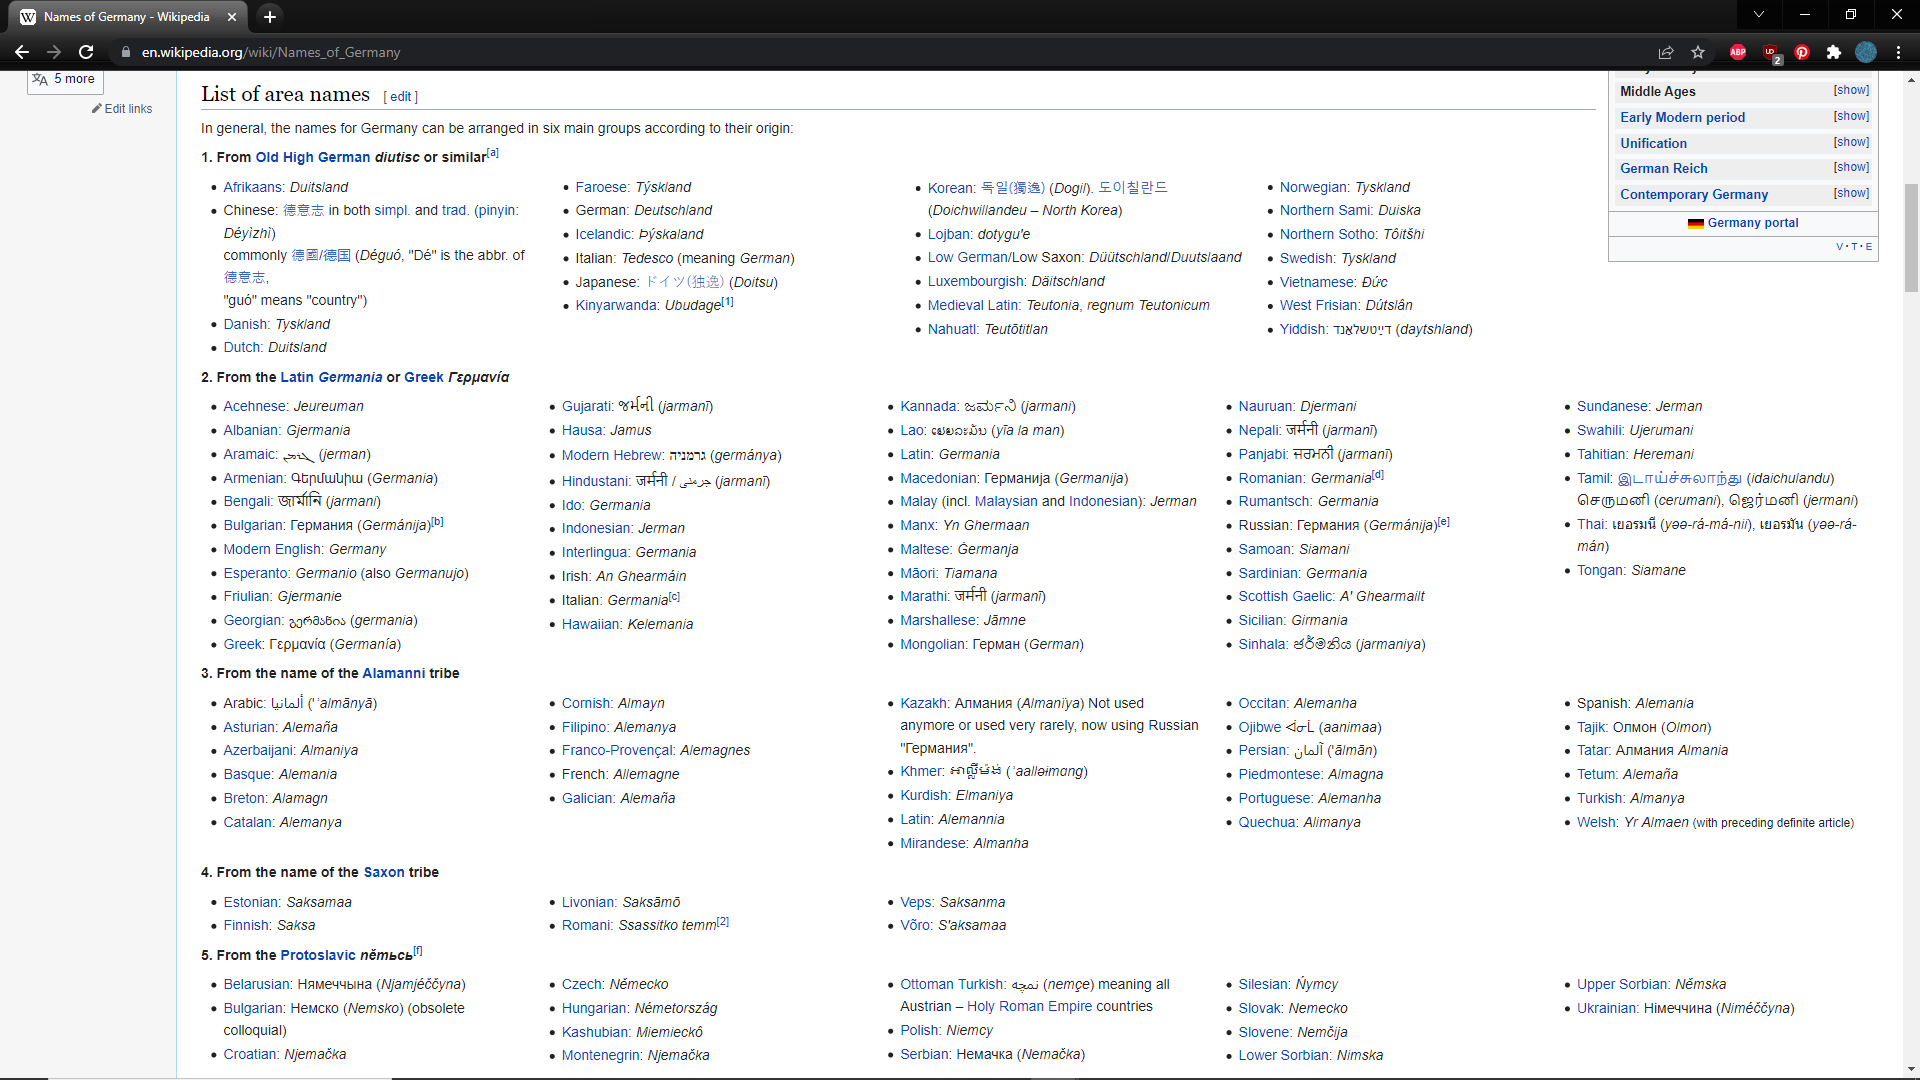Open the Scottish Gaelic language link
The image size is (1920, 1080).
[1286, 596]
